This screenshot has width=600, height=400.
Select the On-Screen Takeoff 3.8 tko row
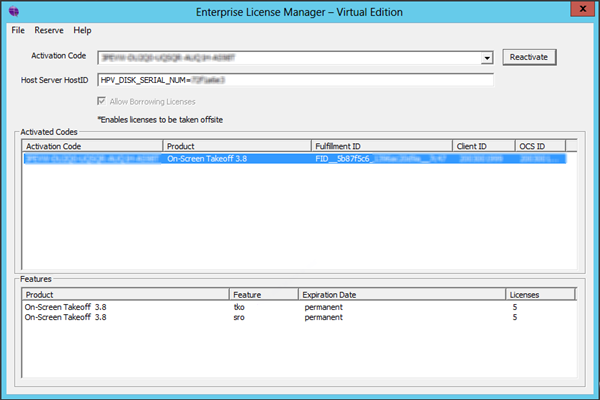[298, 307]
